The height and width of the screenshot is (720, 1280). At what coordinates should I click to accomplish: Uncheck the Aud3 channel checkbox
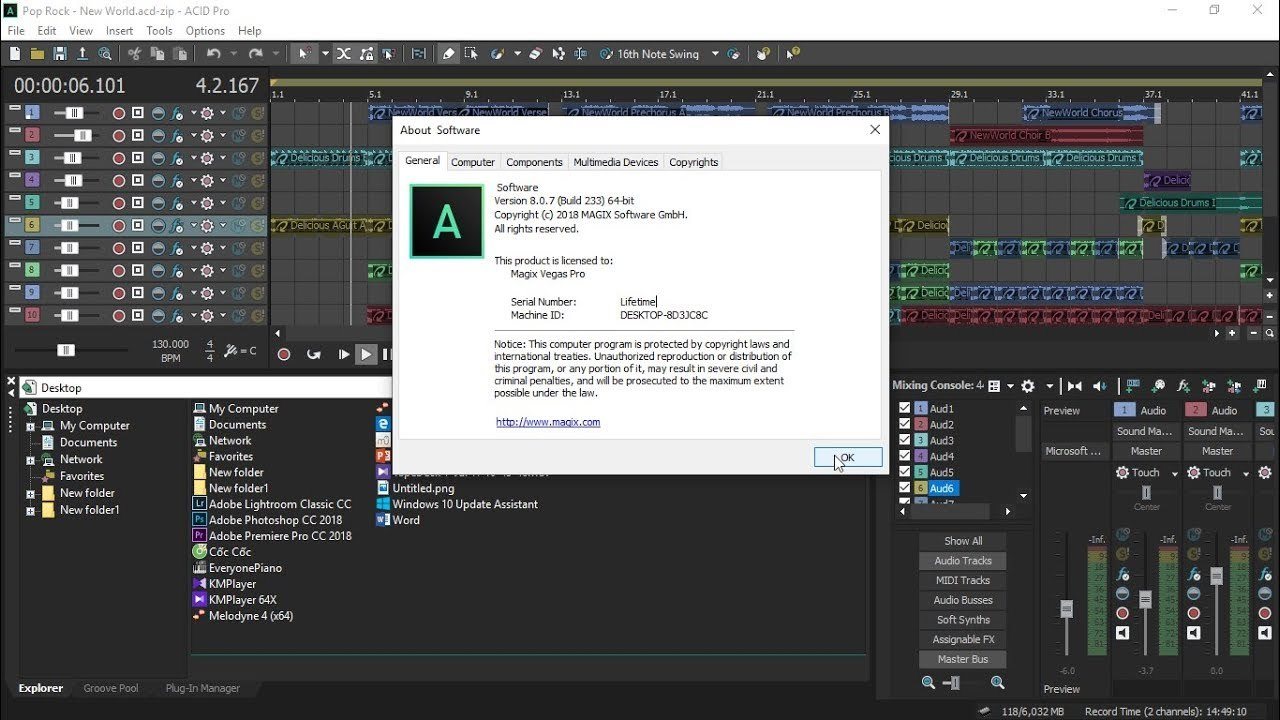point(905,440)
